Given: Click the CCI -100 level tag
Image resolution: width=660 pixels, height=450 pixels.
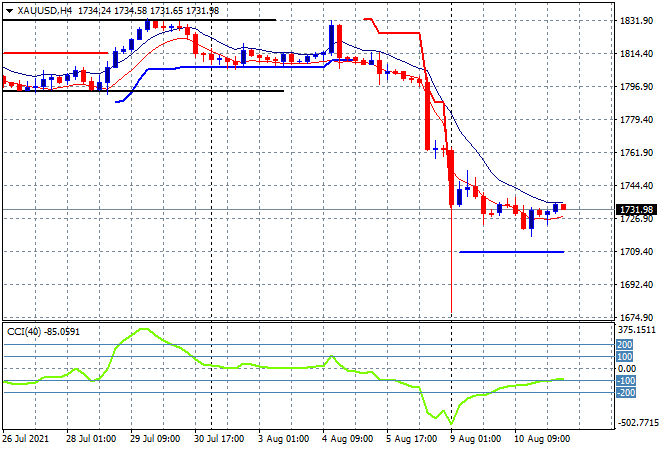Looking at the screenshot, I should tap(626, 381).
